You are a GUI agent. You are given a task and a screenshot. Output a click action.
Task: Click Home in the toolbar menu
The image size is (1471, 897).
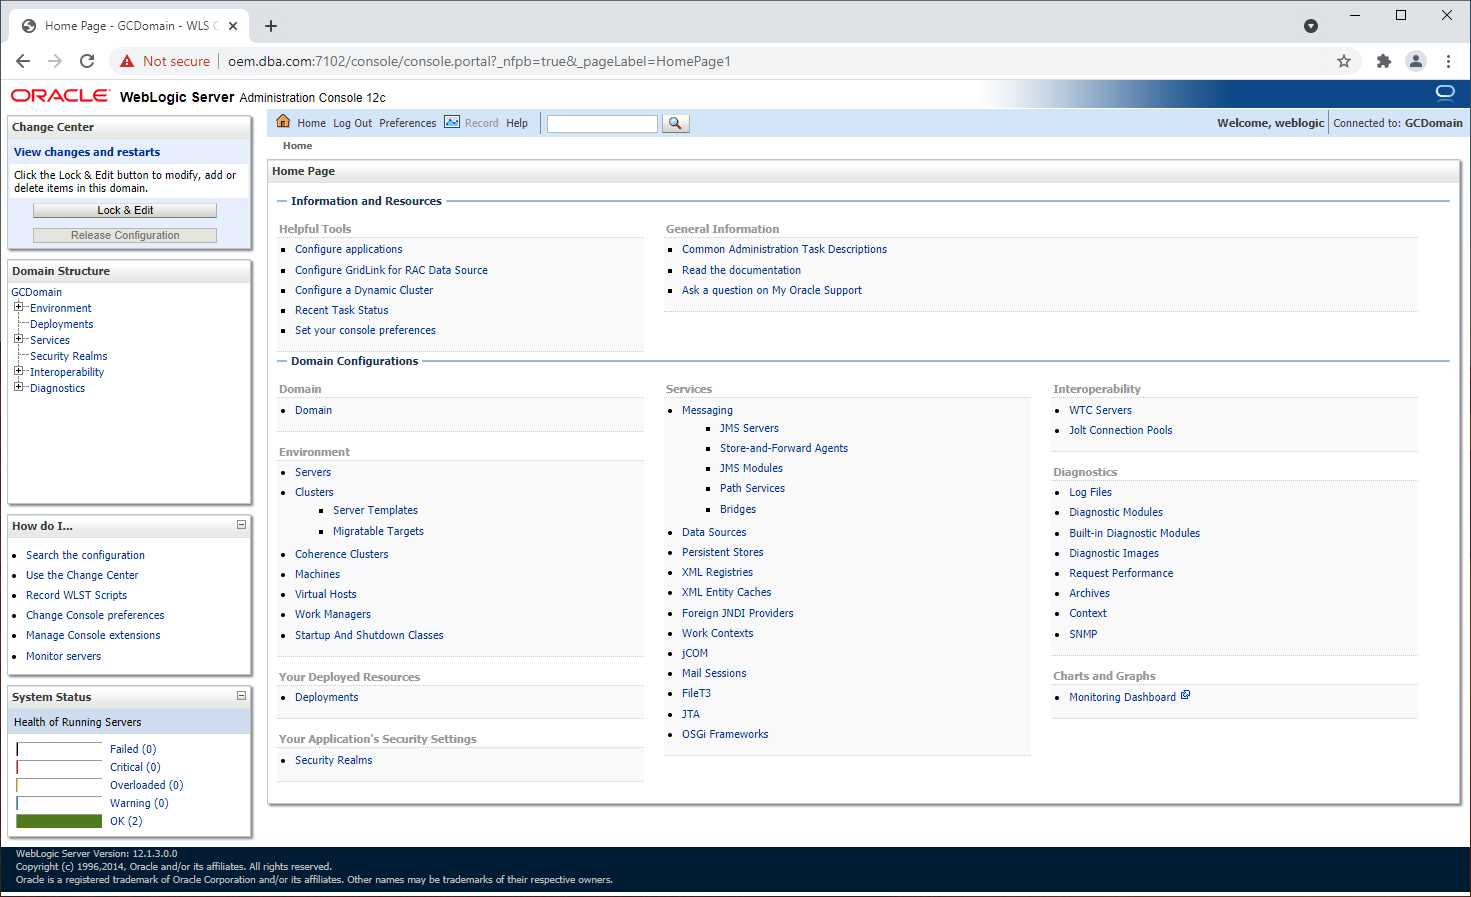click(311, 123)
